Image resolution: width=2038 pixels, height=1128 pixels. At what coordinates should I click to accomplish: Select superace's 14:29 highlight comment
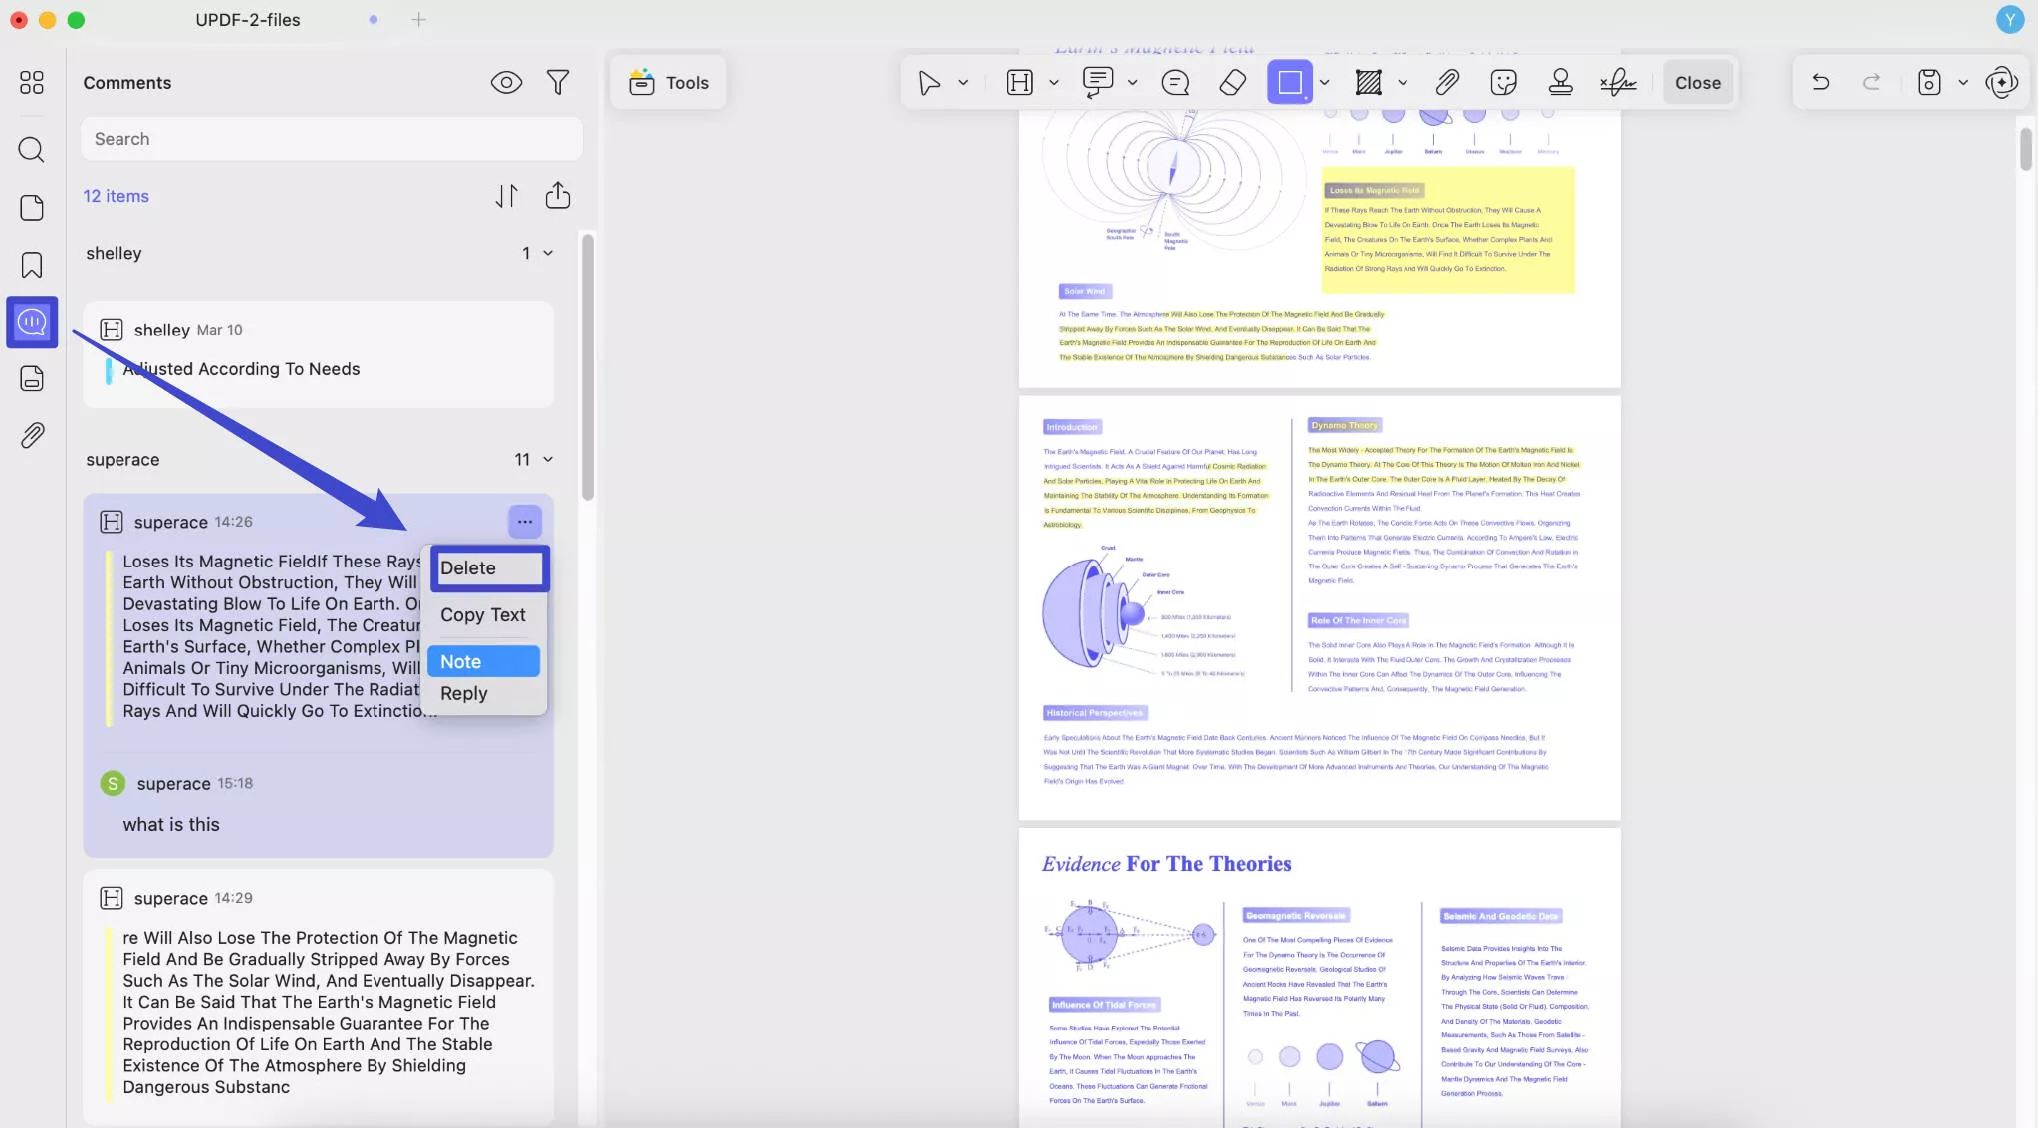(x=318, y=997)
